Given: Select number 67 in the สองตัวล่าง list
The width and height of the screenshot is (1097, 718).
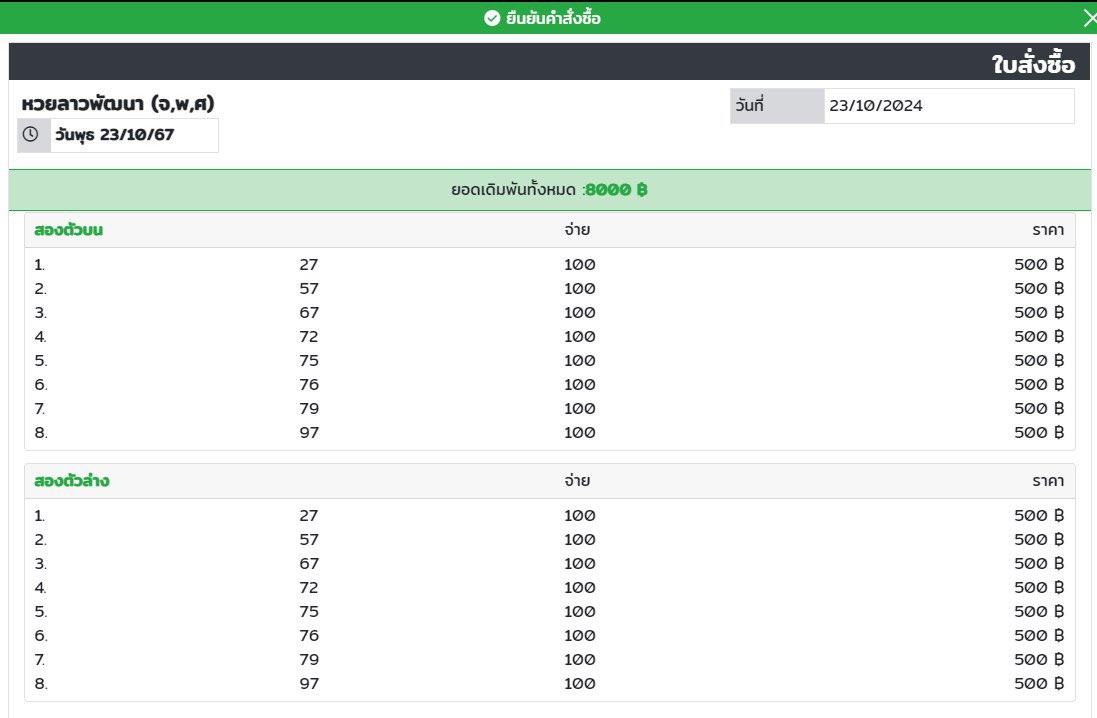Looking at the screenshot, I should pos(309,563).
